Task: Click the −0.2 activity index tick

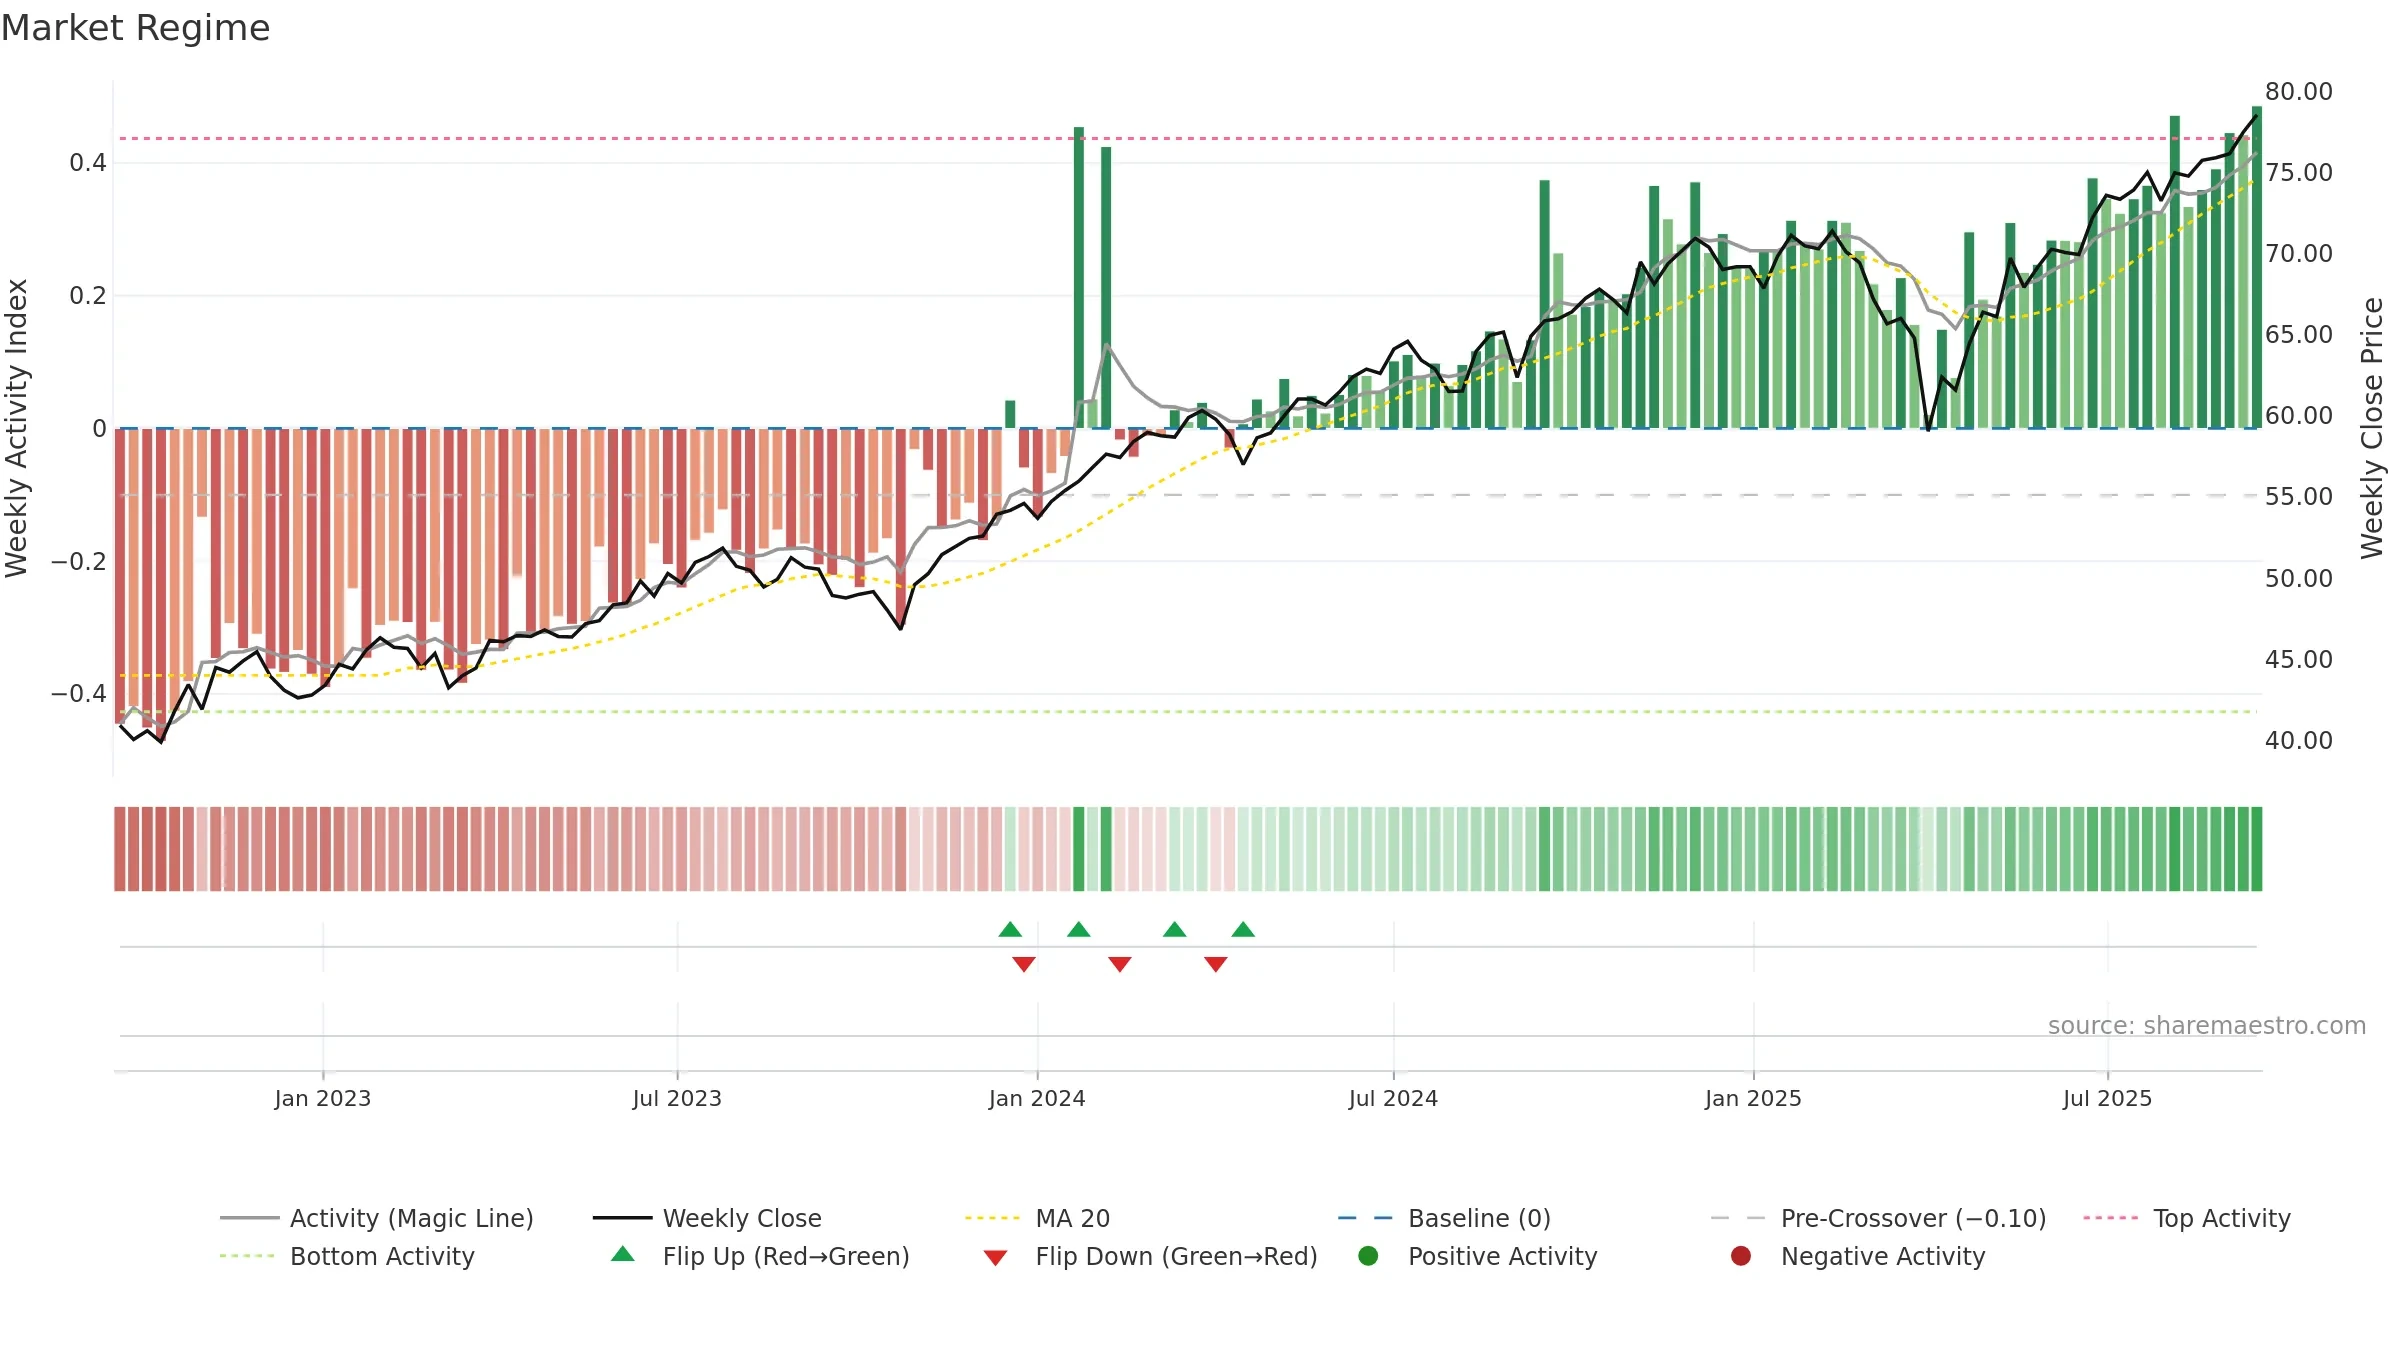Action: point(79,561)
